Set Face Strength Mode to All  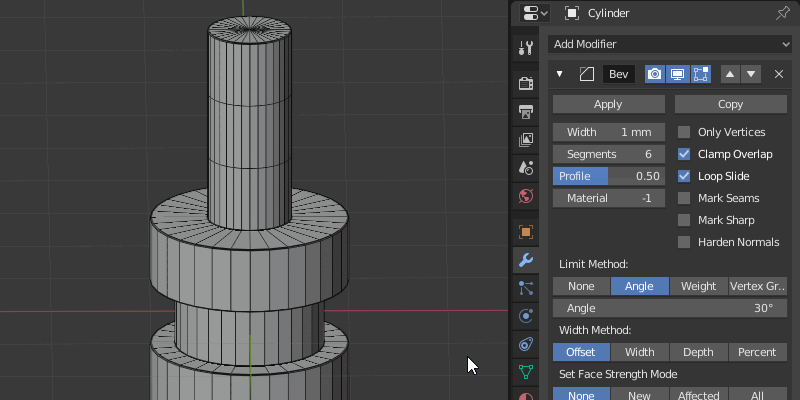[x=758, y=394]
